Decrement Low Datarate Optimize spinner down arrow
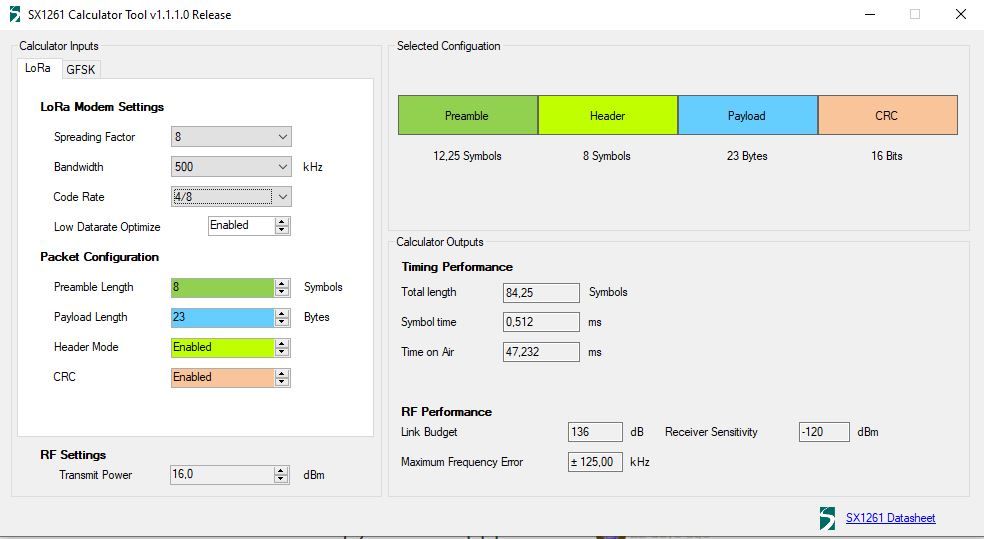The height and width of the screenshot is (539, 984). point(282,230)
